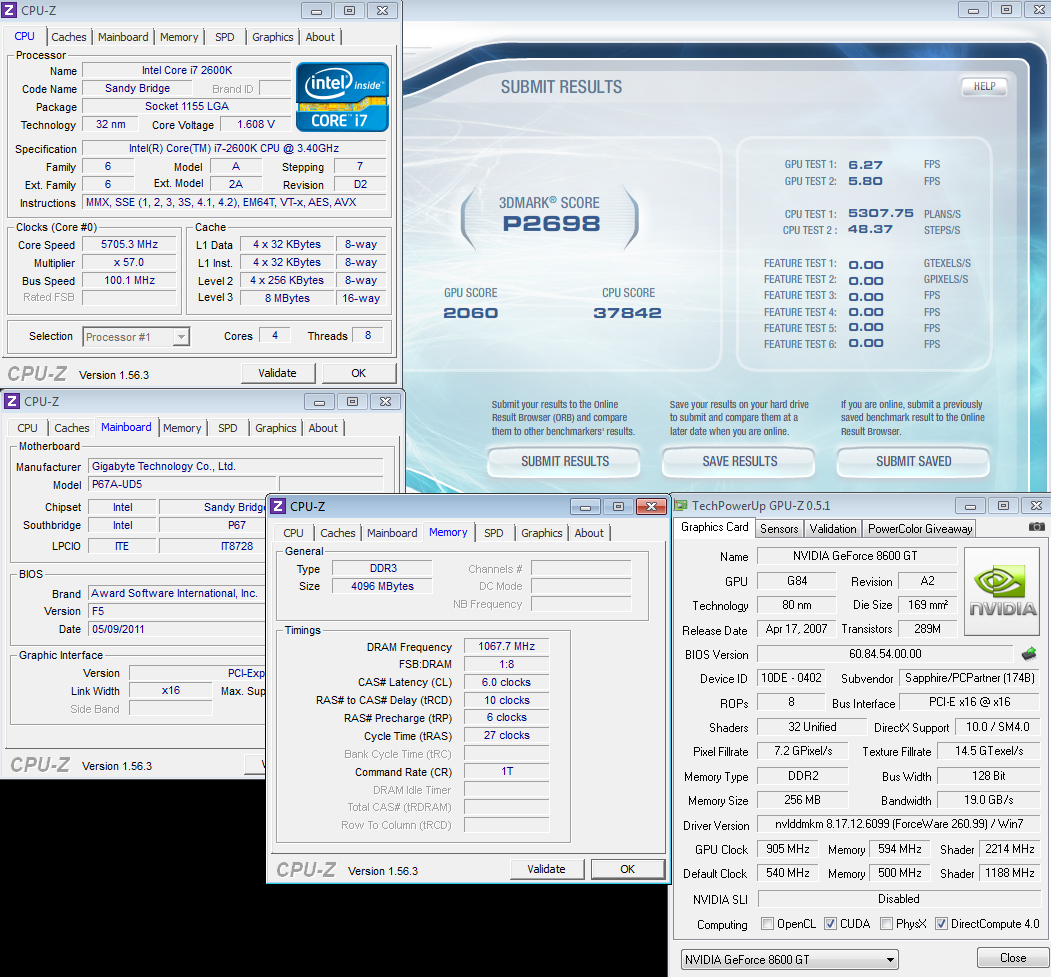Click the Subvendor Sapphire/PCPartner field
Viewport: 1051px width, 977px height.
tap(970, 678)
